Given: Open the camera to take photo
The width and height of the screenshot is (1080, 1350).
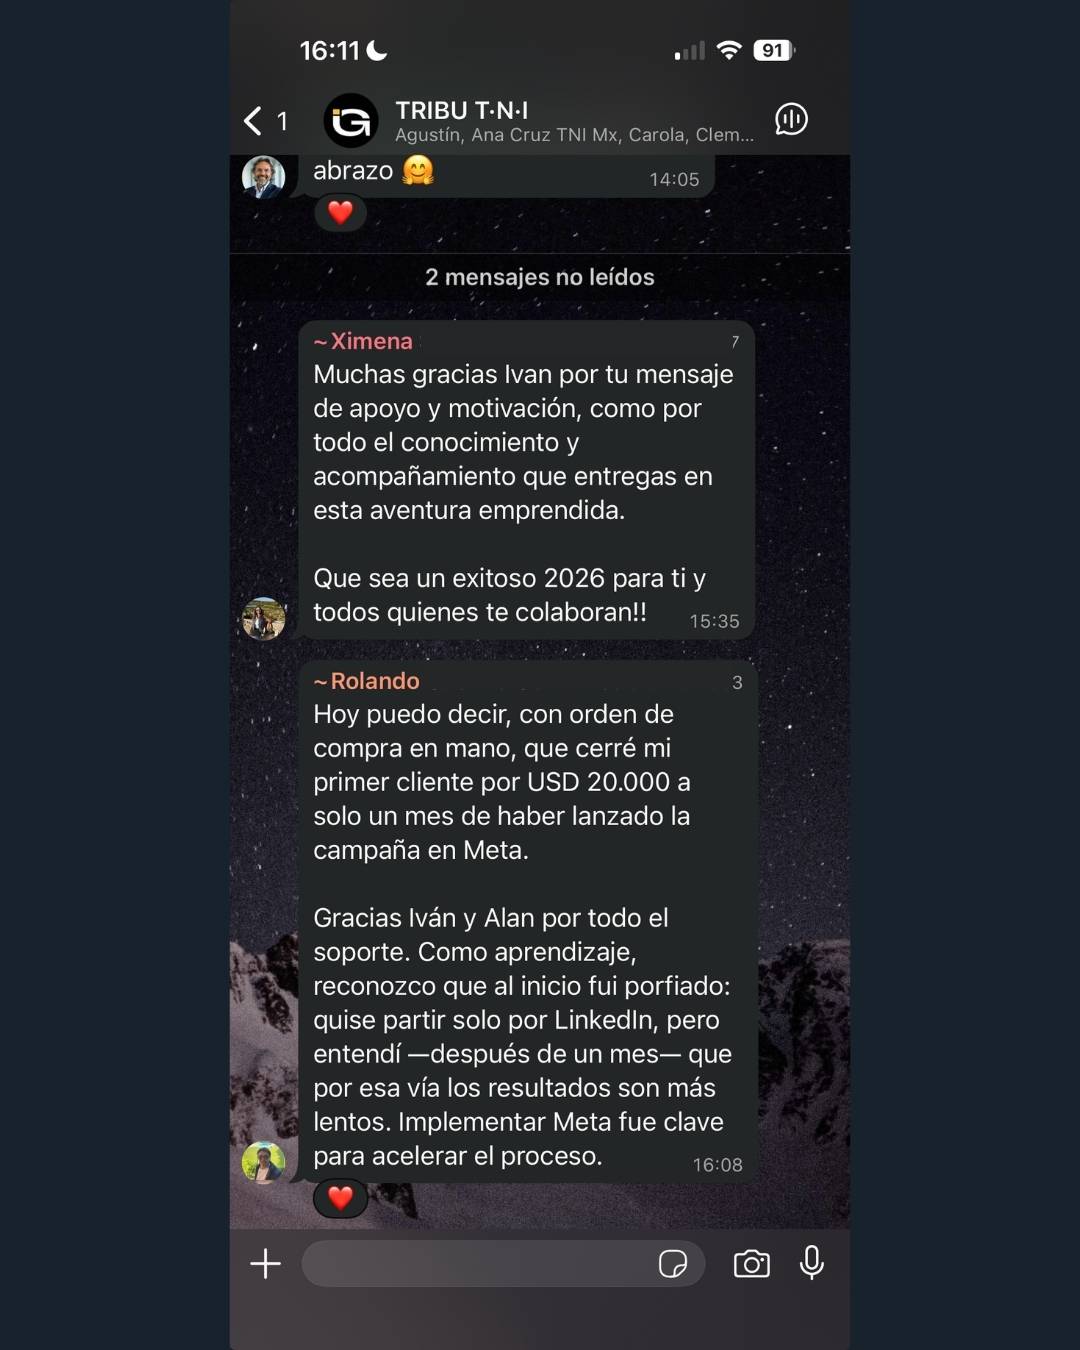Looking at the screenshot, I should (x=752, y=1264).
